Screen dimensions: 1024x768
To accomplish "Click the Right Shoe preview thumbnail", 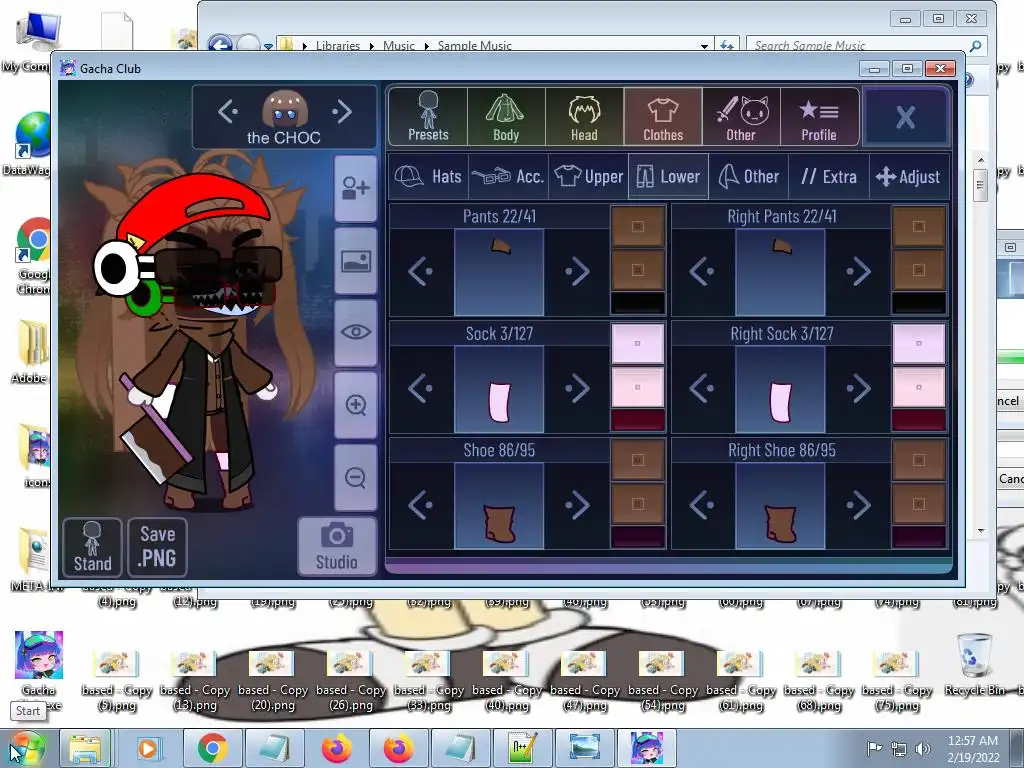I will point(780,505).
